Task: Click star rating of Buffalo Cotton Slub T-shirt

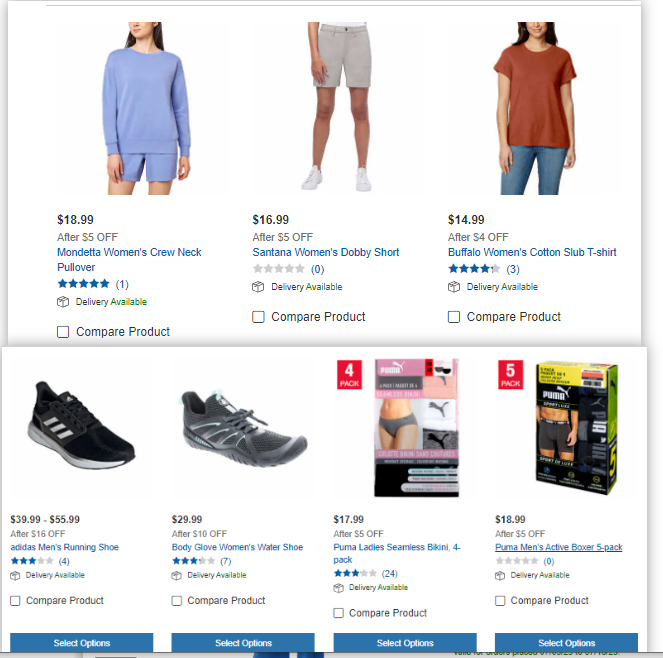Action: (x=474, y=269)
